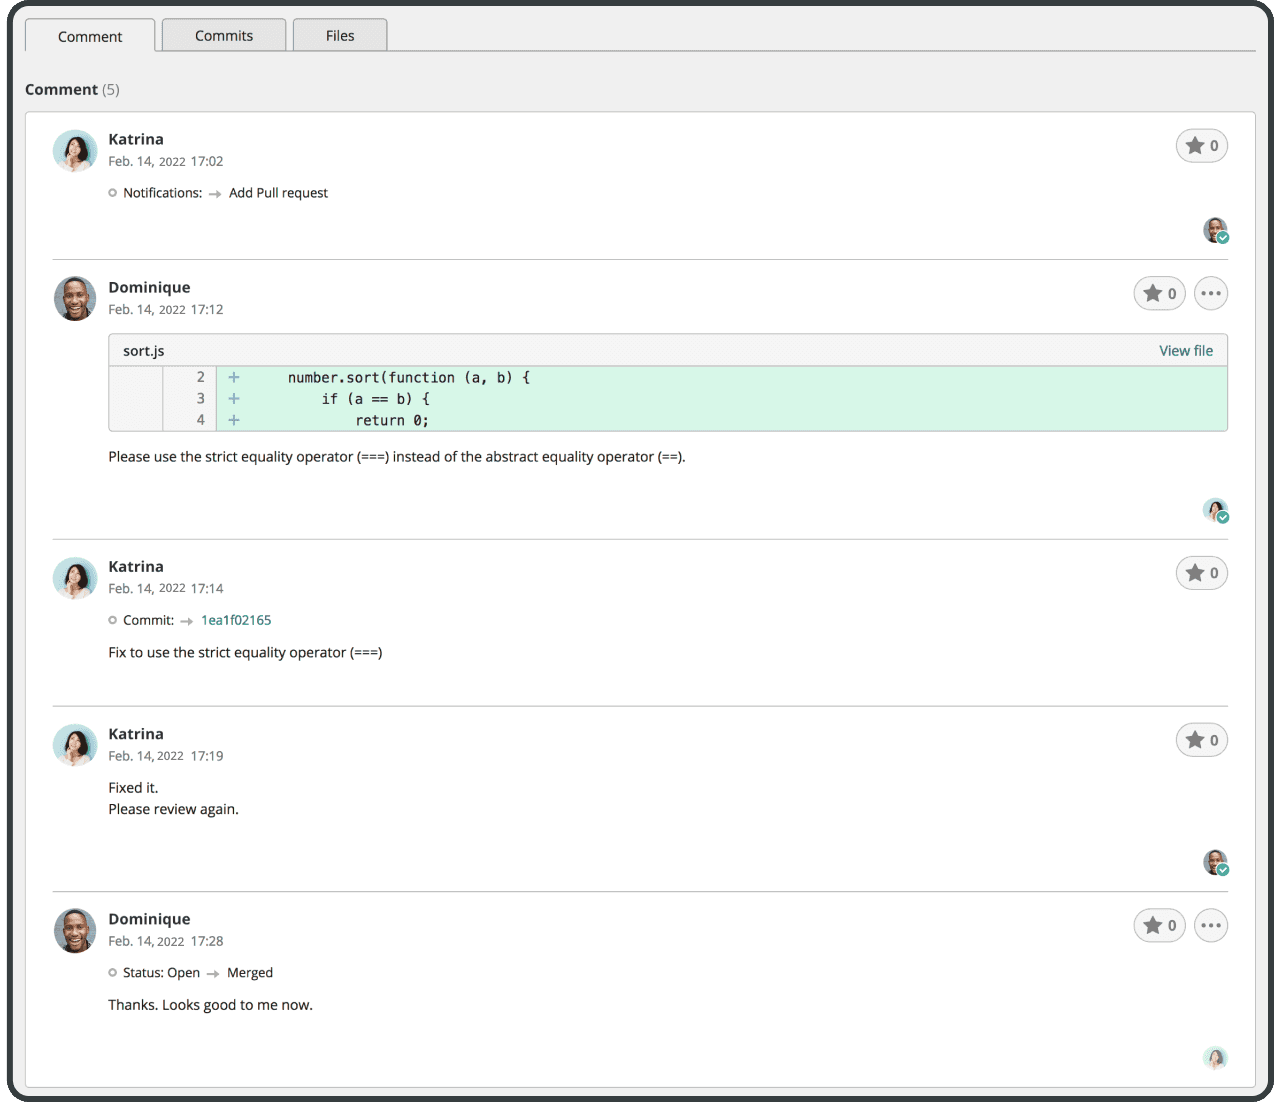Click the reaction avatar below the "Fixed it" comment
Viewport: 1281px width, 1102px height.
1215,862
